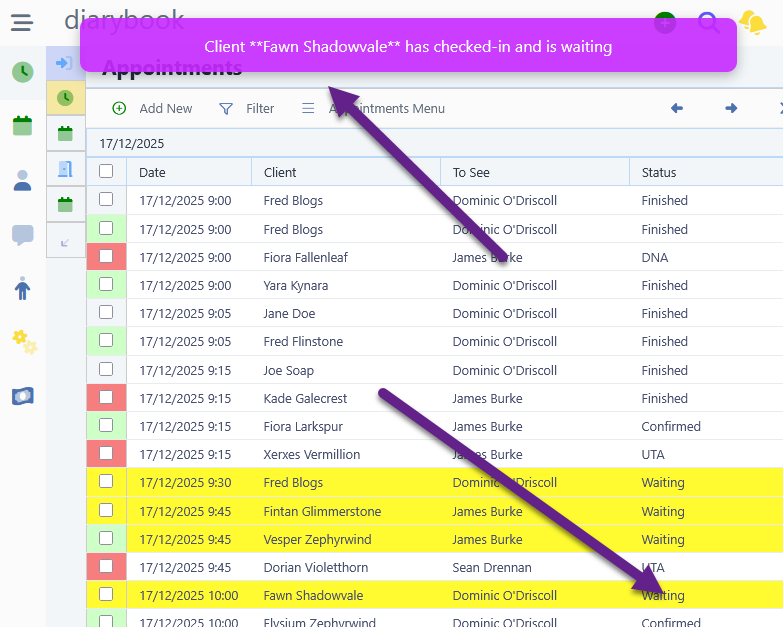Open the chat bubble messages icon
This screenshot has width=783, height=627.
[x=22, y=235]
